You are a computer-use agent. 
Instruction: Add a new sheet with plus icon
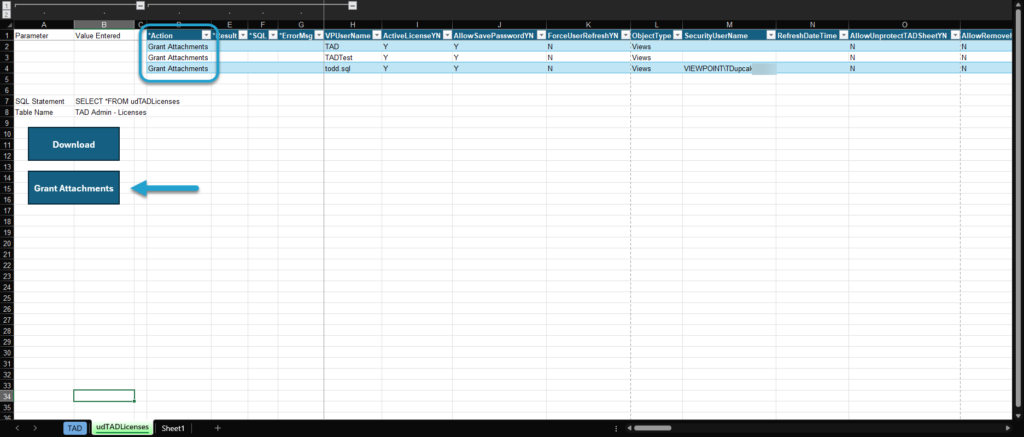pos(217,428)
